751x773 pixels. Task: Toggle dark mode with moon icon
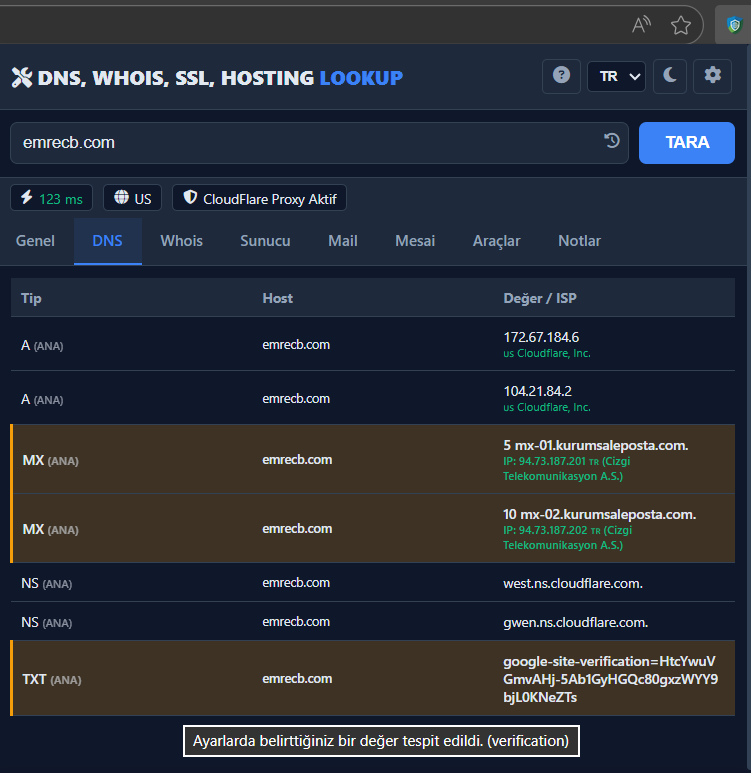670,76
